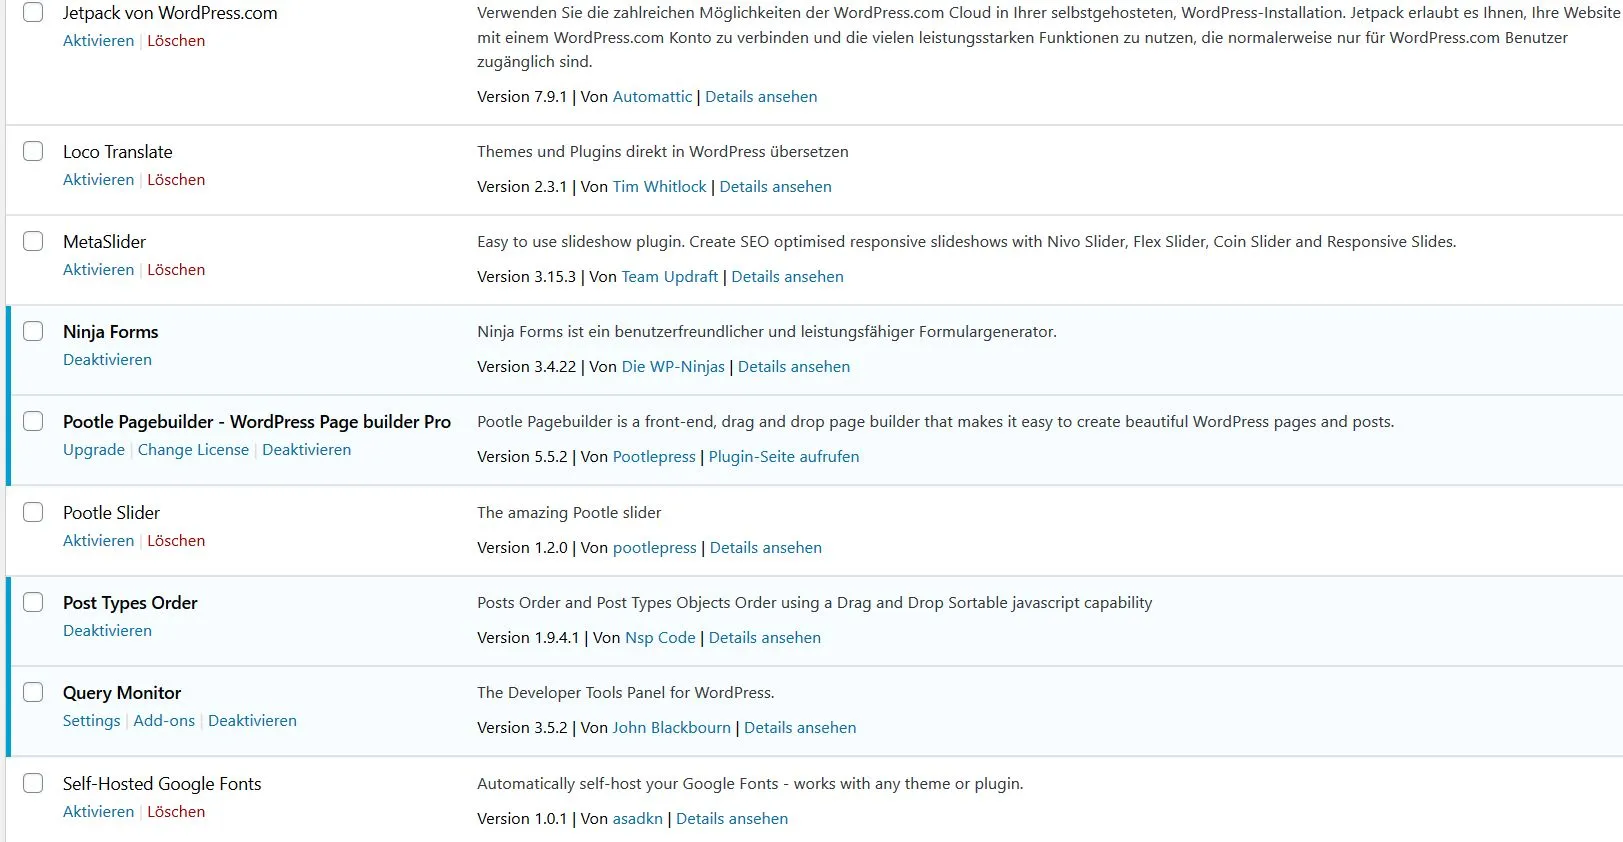
Task: Click 'The Developer Tools Panel for WordPress.' description
Action: pyautogui.click(x=626, y=693)
